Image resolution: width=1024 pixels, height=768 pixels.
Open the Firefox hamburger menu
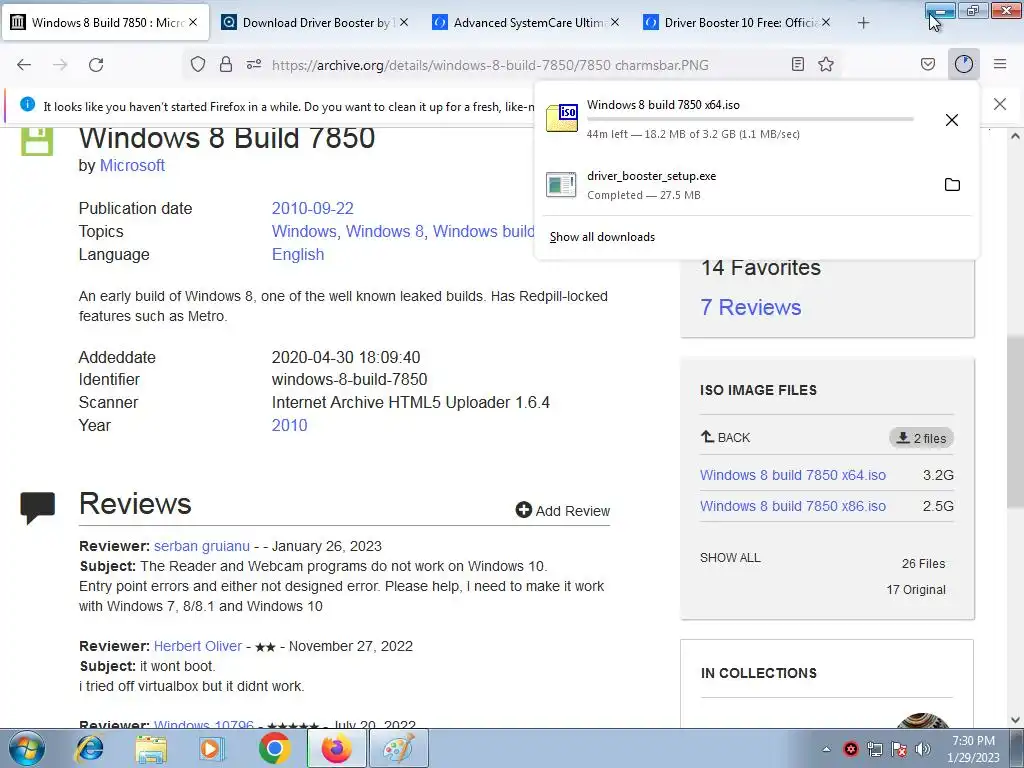(1000, 64)
